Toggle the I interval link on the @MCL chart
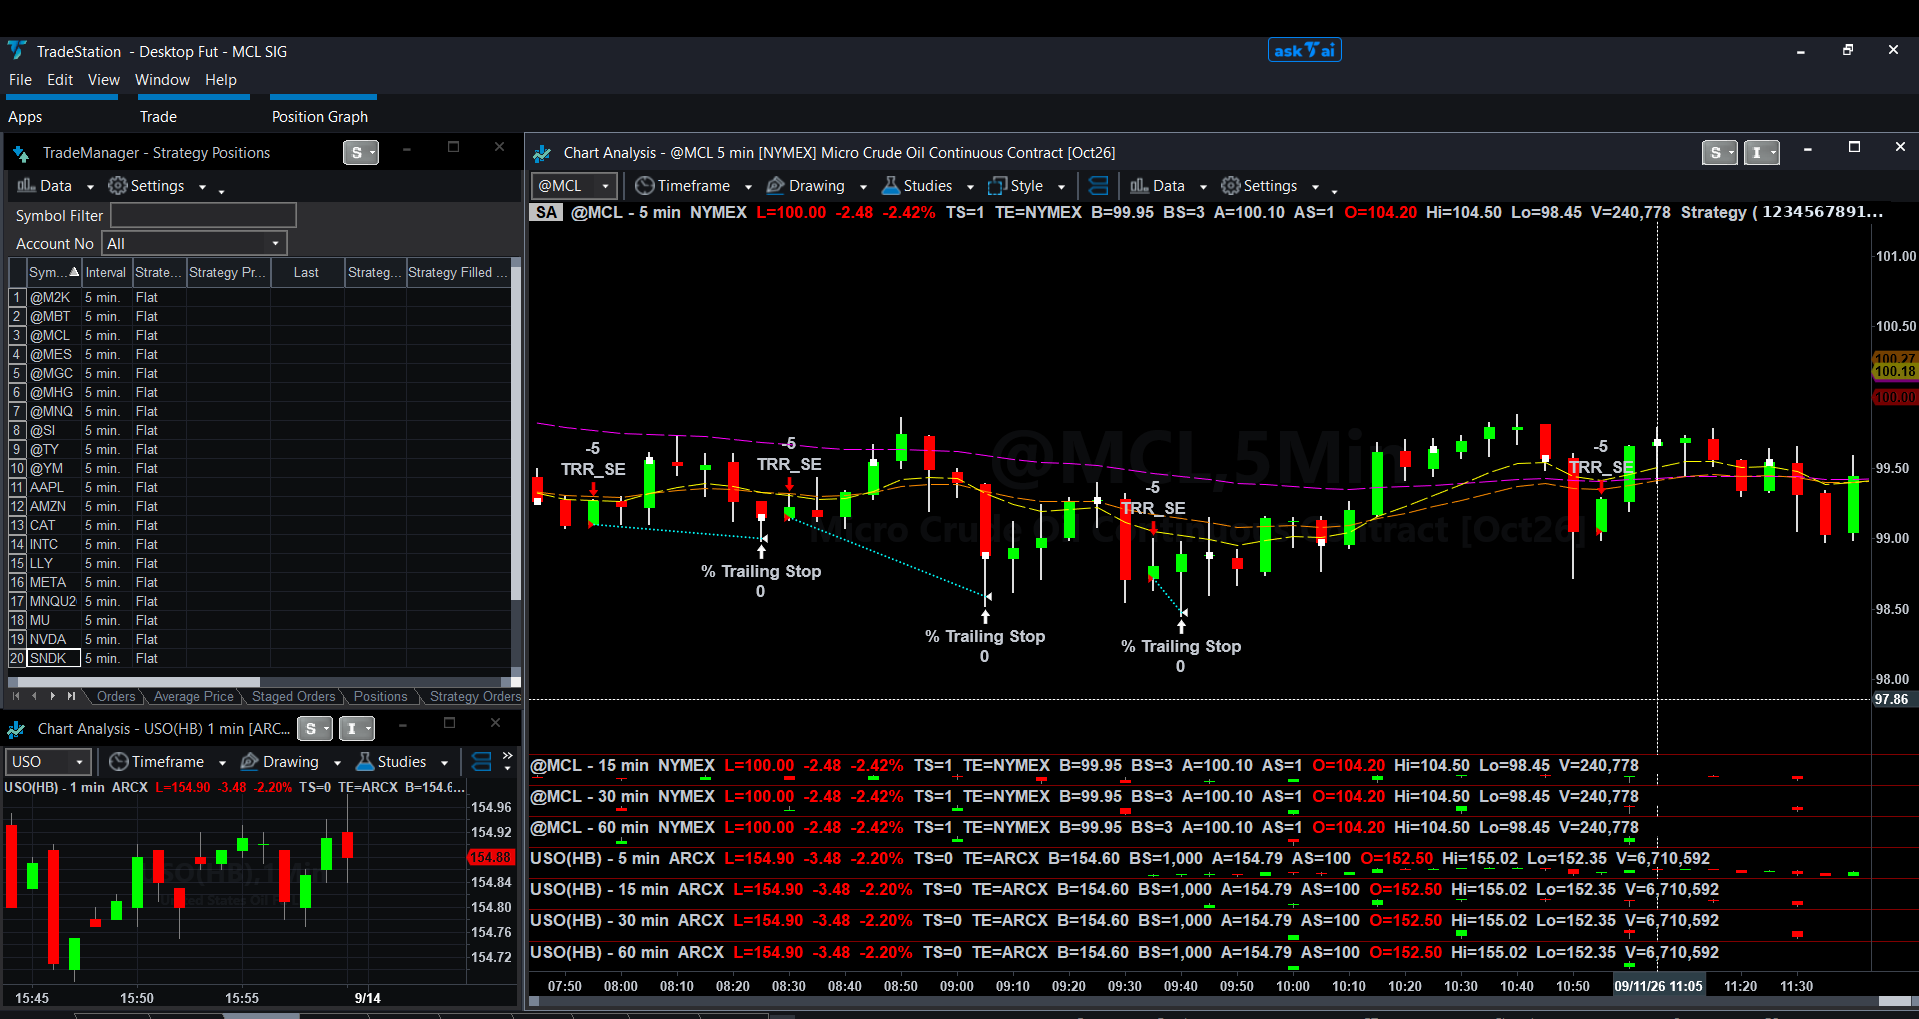This screenshot has width=1919, height=1019. (x=1762, y=153)
